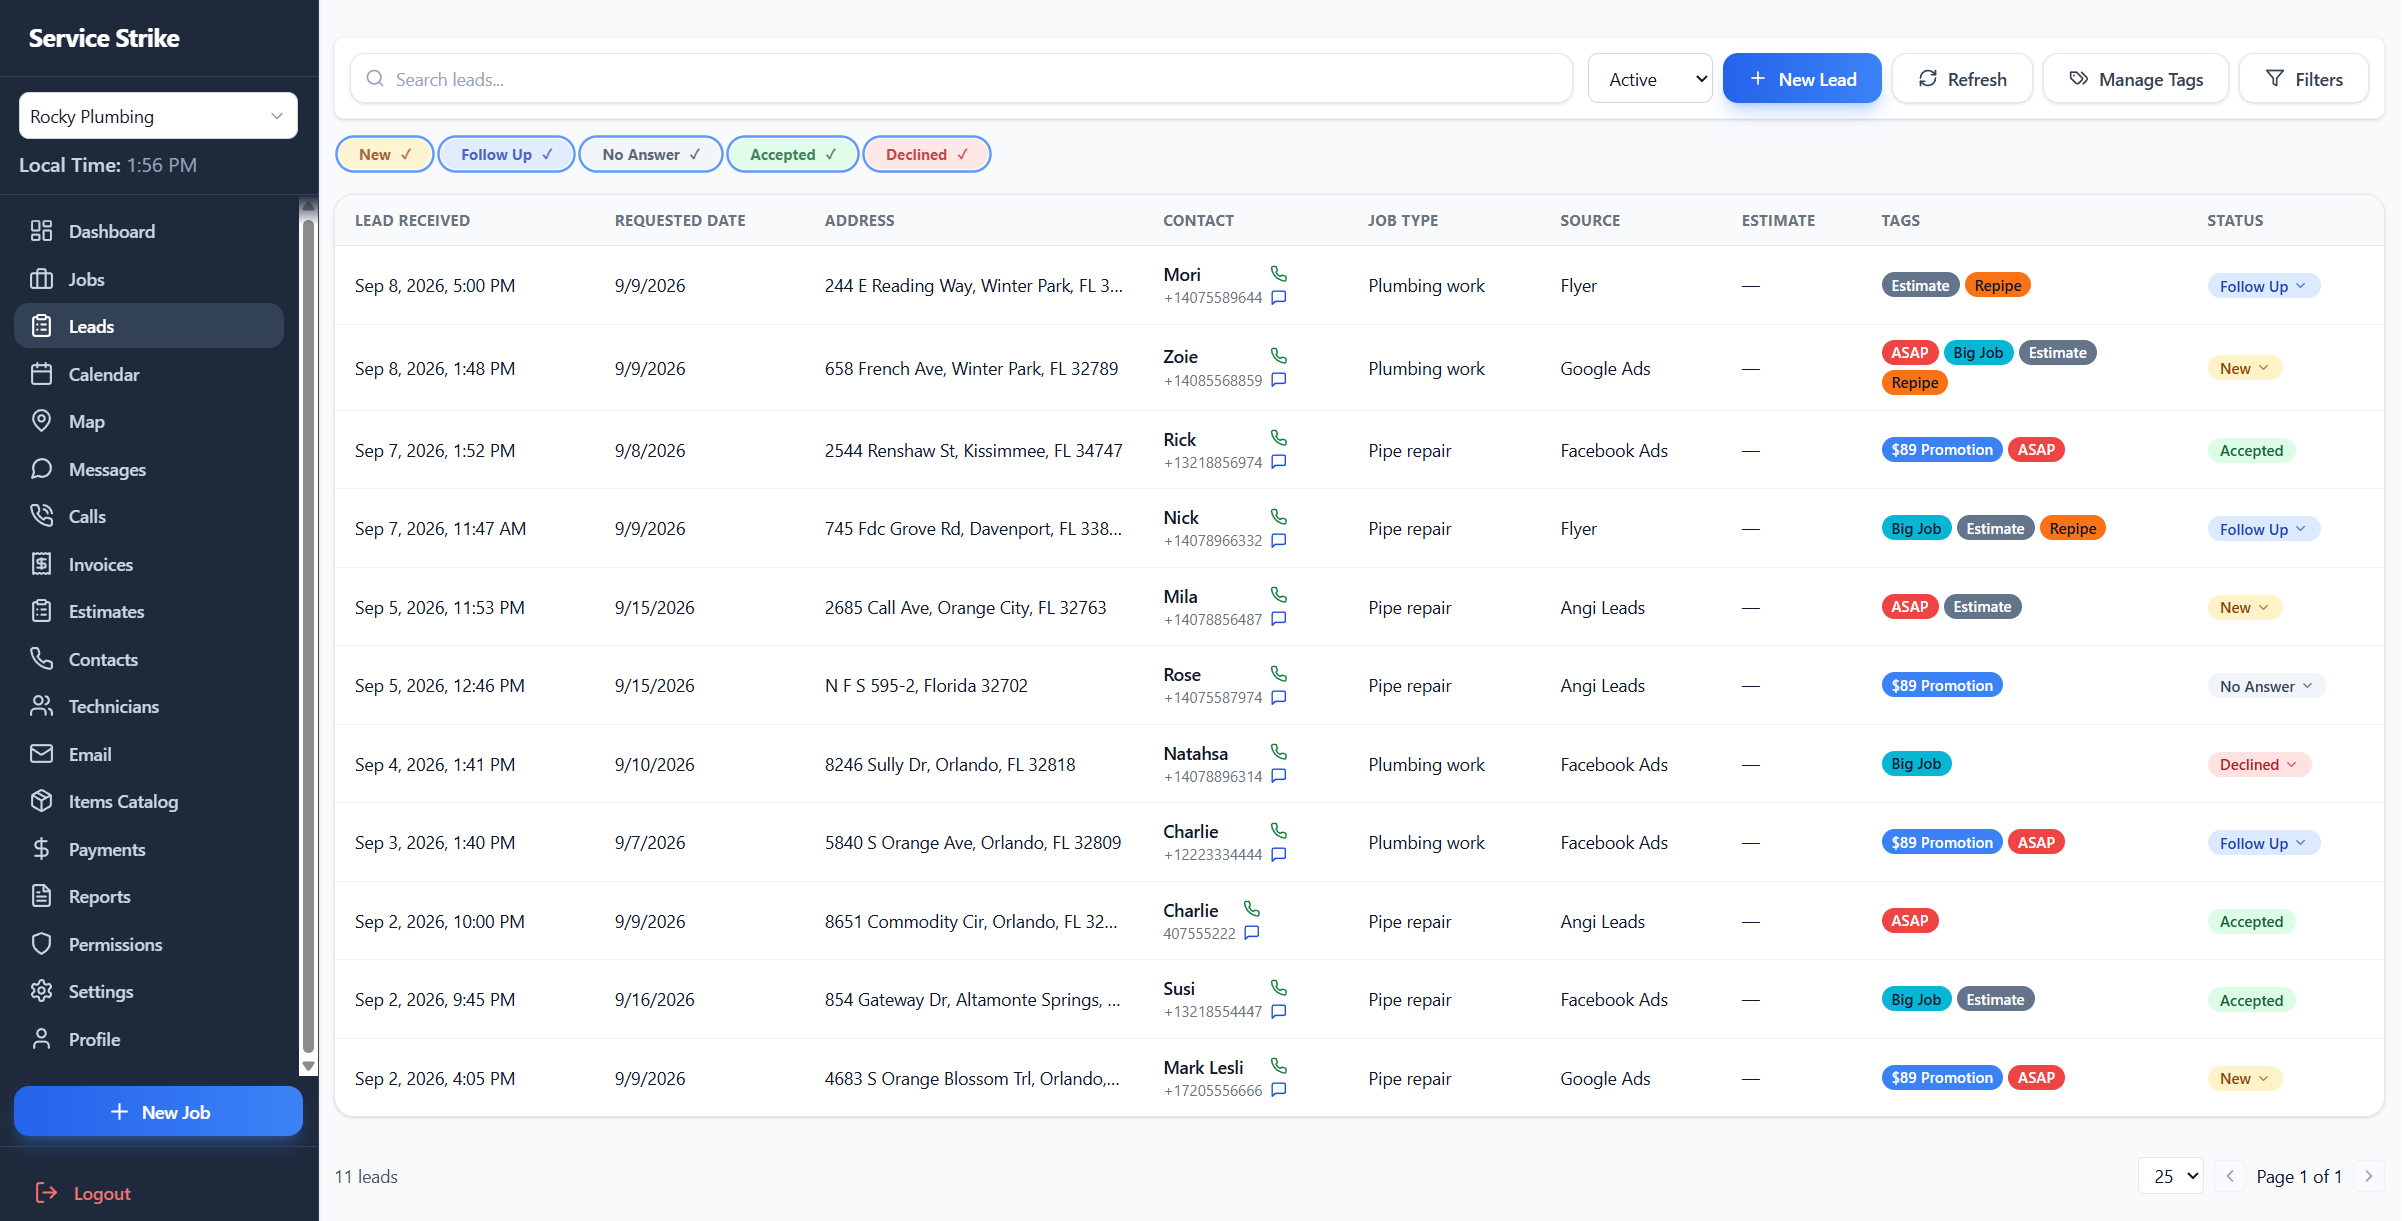This screenshot has height=1221, width=2402.
Task: Open Manage Tags
Action: point(2136,79)
